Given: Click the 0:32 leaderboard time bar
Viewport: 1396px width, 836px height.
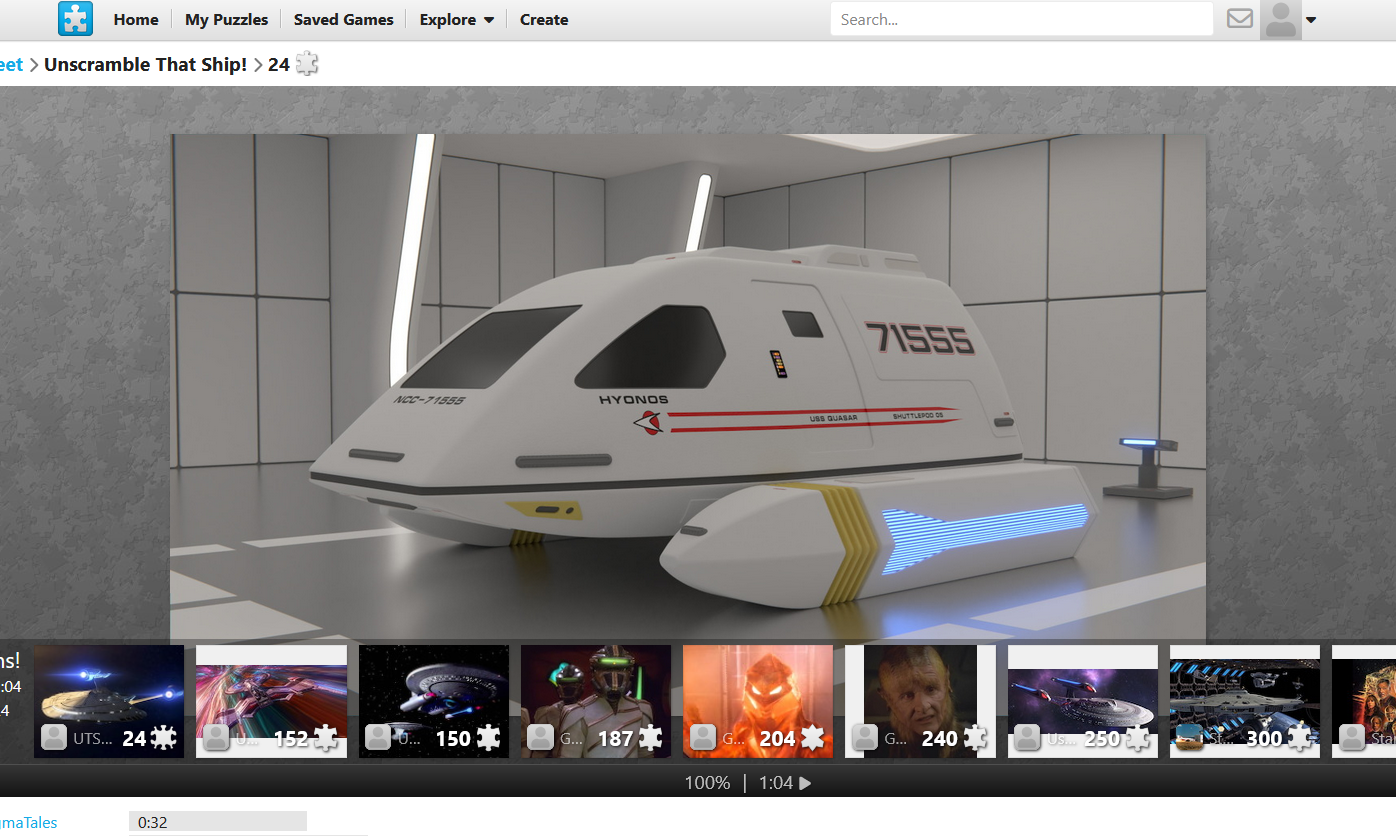Looking at the screenshot, I should pyautogui.click(x=217, y=822).
